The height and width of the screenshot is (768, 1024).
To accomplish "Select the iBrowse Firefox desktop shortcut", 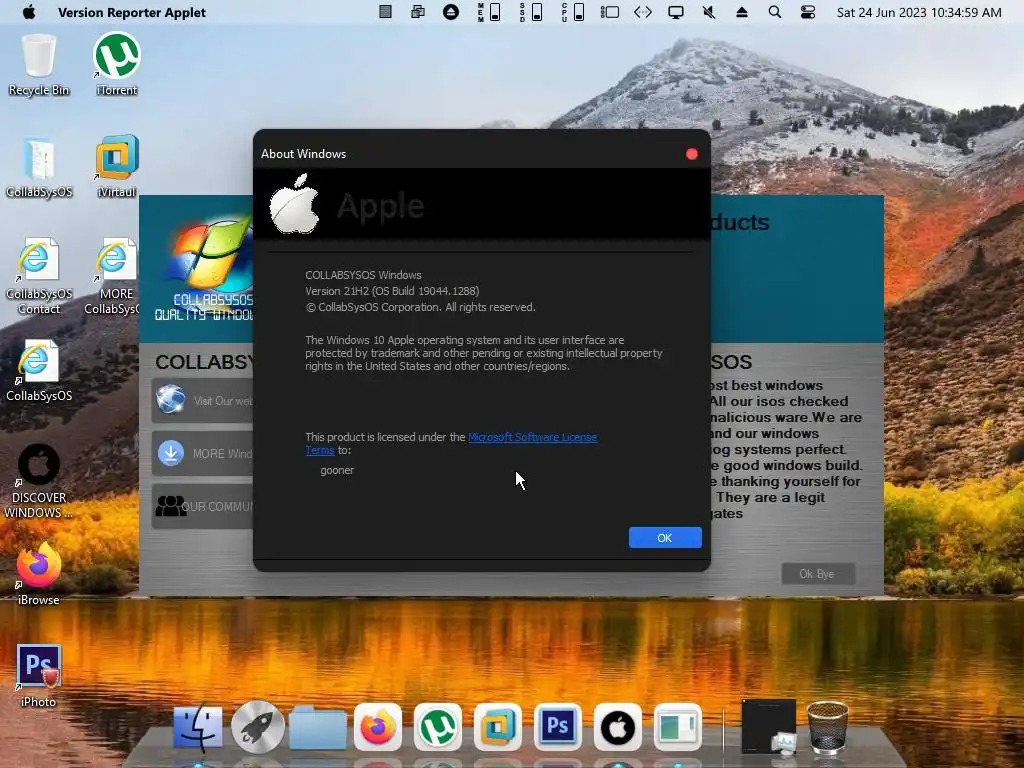I will click(39, 574).
